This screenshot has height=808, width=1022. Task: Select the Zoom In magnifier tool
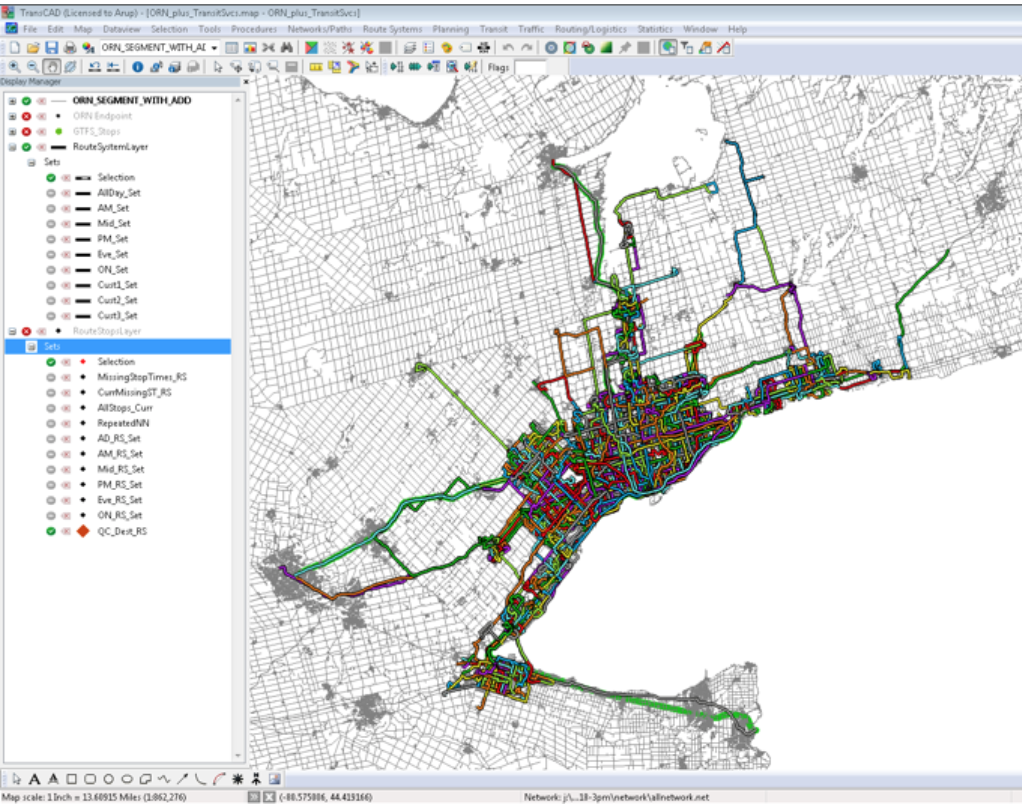click(x=15, y=66)
